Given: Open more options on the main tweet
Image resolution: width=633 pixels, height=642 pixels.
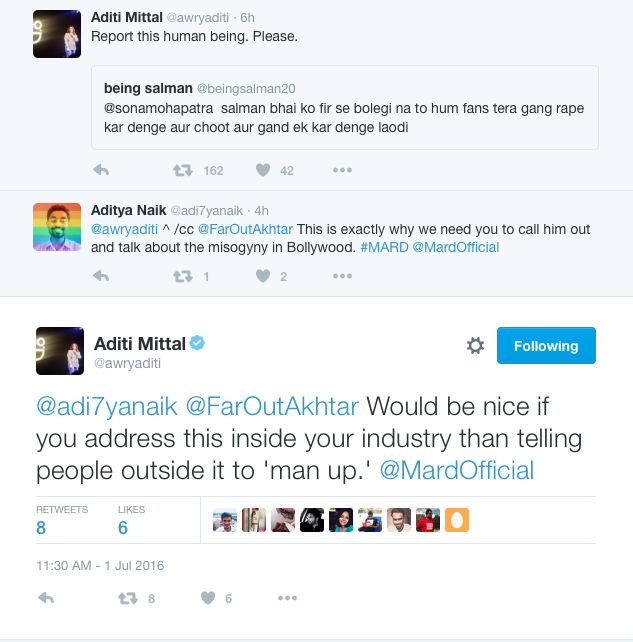Looking at the screenshot, I should click(x=287, y=598).
